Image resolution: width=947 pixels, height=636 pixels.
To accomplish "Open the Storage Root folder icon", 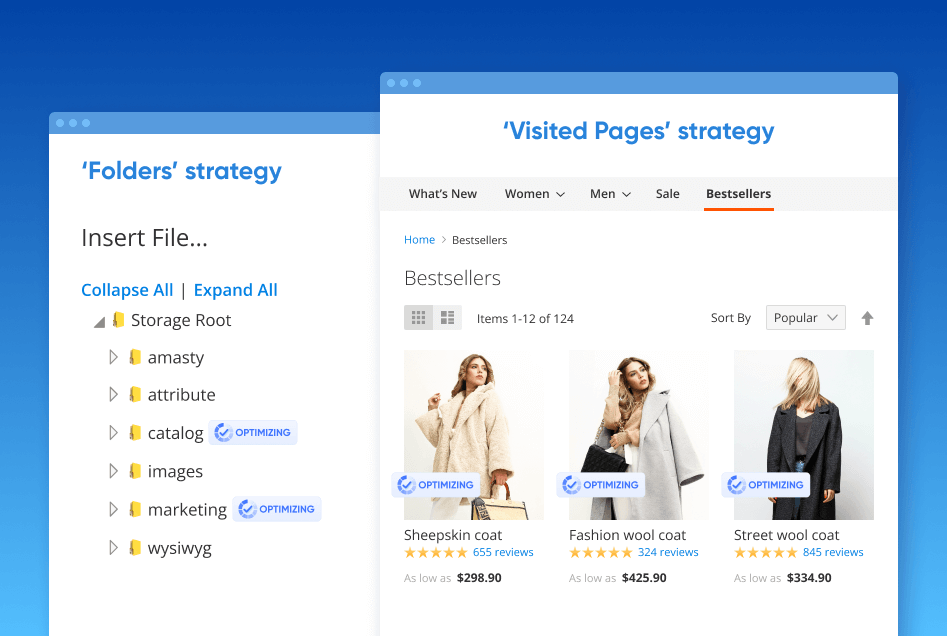I will pyautogui.click(x=119, y=320).
